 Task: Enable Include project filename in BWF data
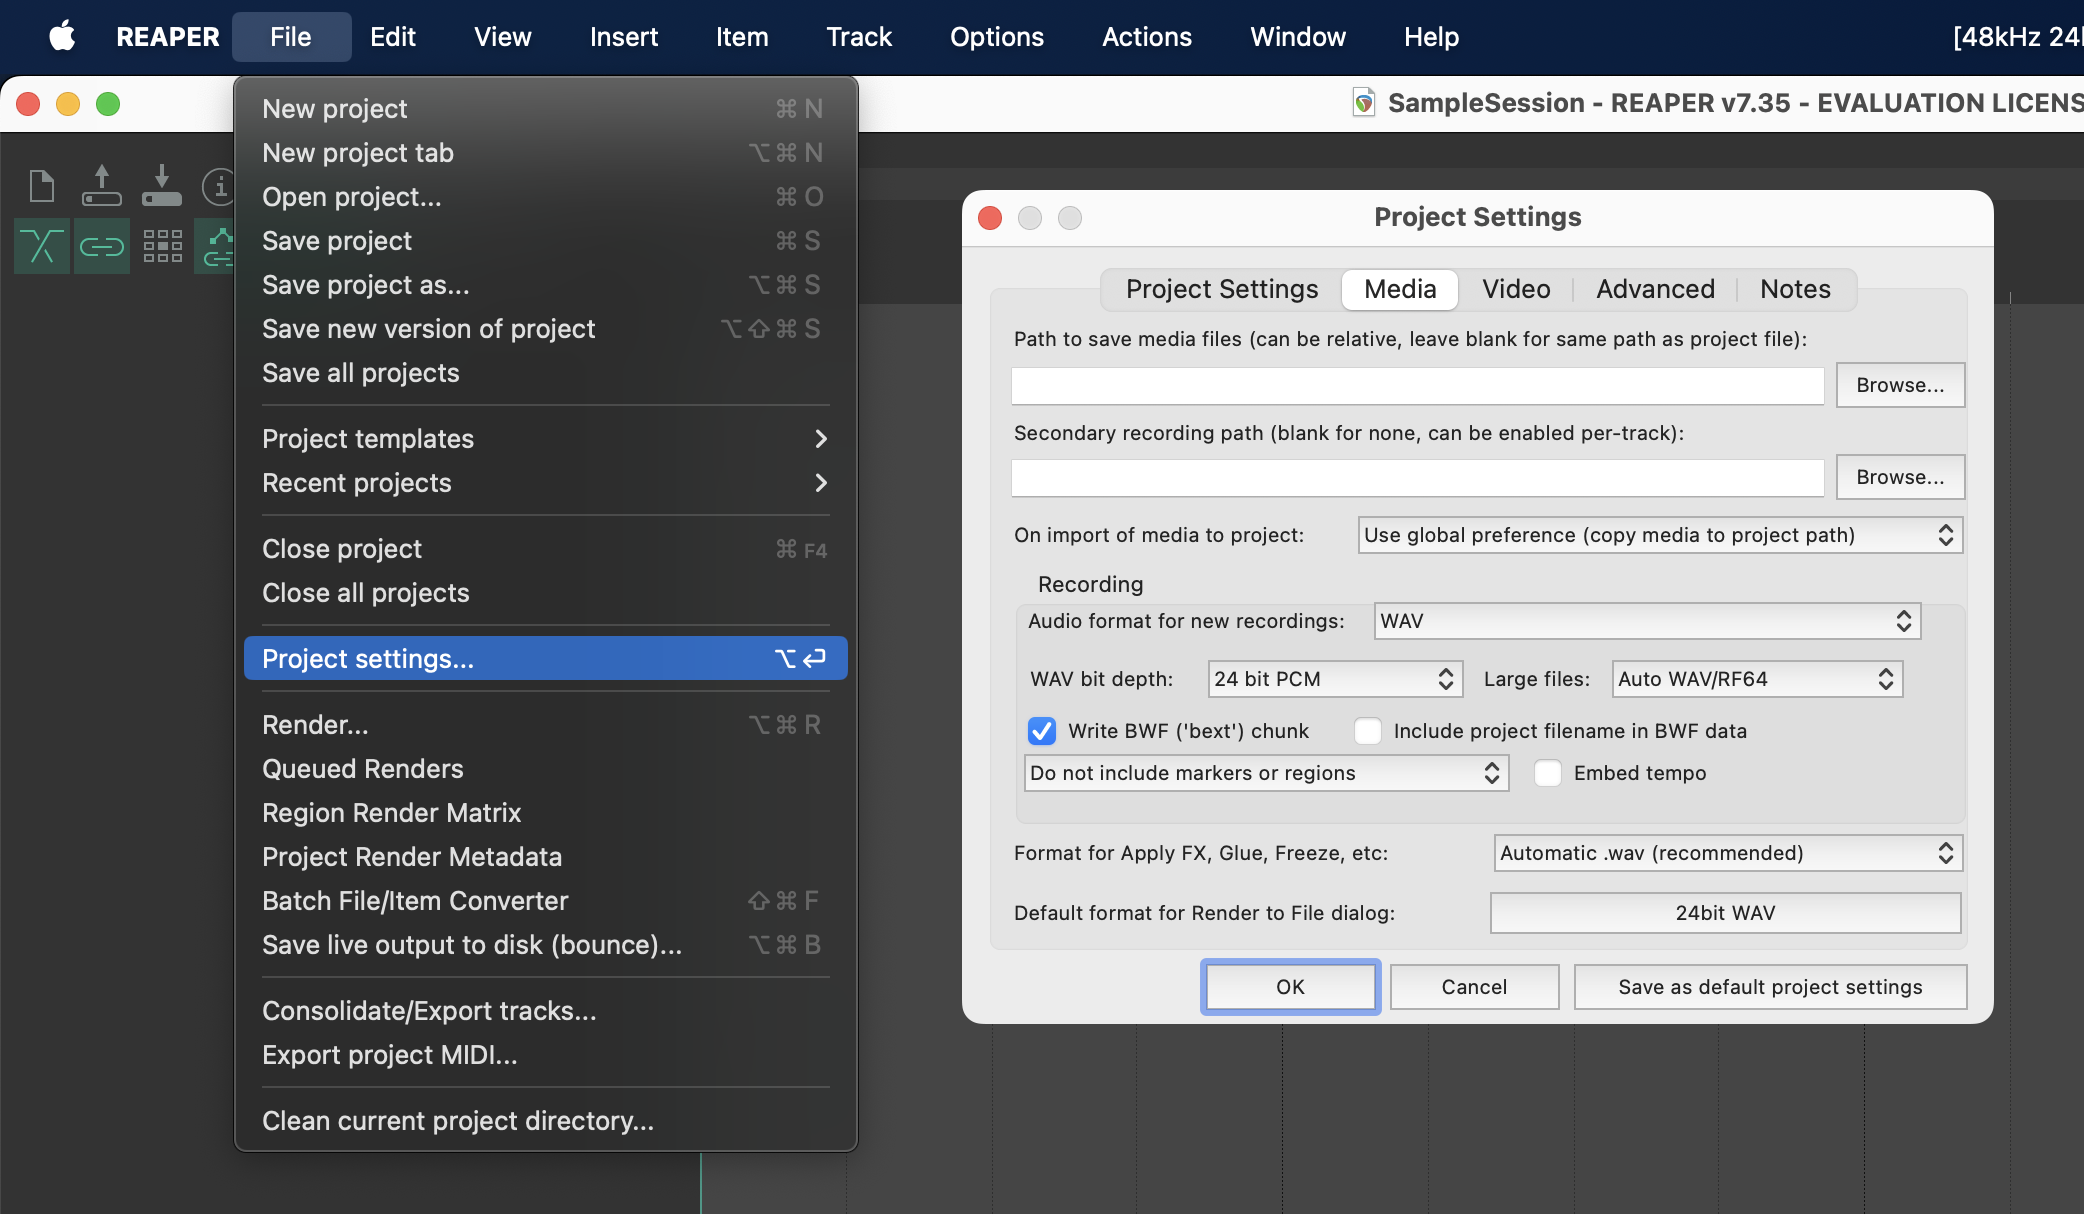pyautogui.click(x=1367, y=731)
